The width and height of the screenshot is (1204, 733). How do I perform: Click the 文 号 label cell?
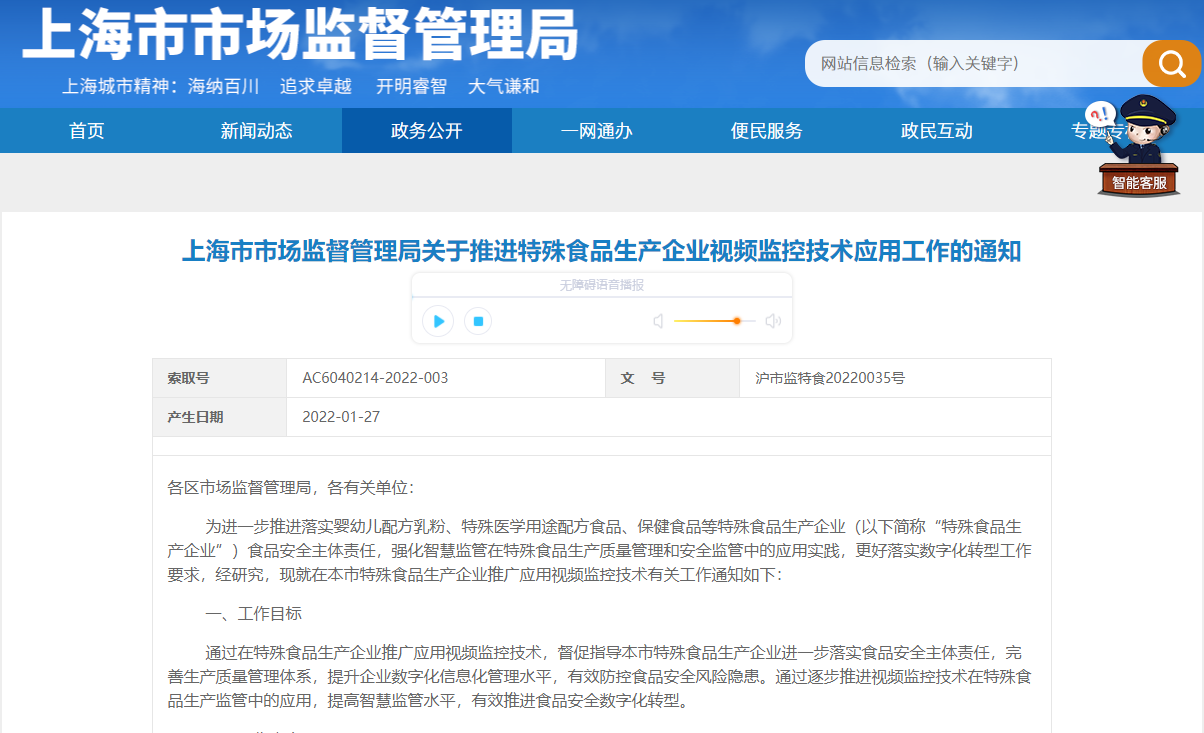coord(672,378)
